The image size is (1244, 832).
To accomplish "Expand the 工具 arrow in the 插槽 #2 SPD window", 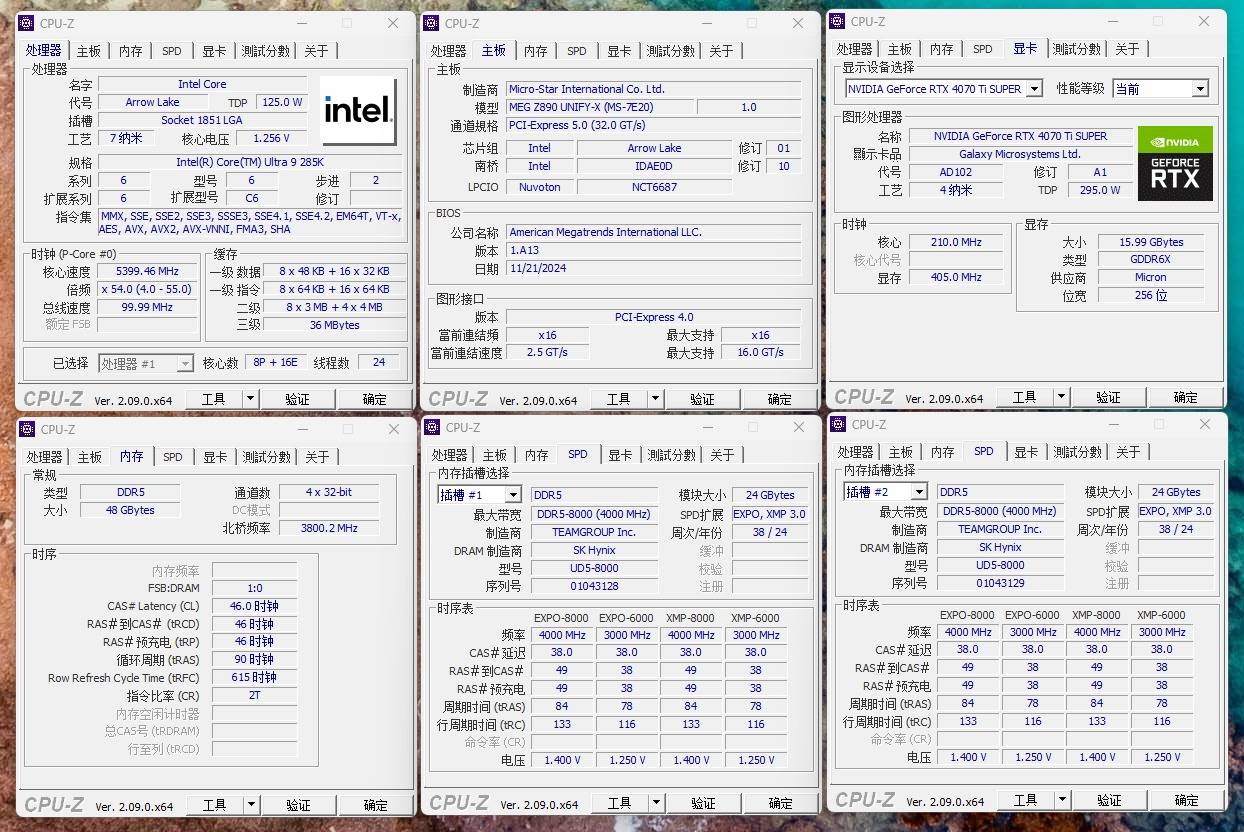I will point(1062,800).
